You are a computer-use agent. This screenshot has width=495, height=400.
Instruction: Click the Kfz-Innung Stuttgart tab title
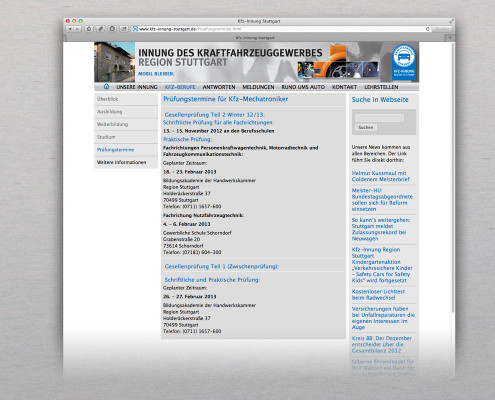(255, 38)
